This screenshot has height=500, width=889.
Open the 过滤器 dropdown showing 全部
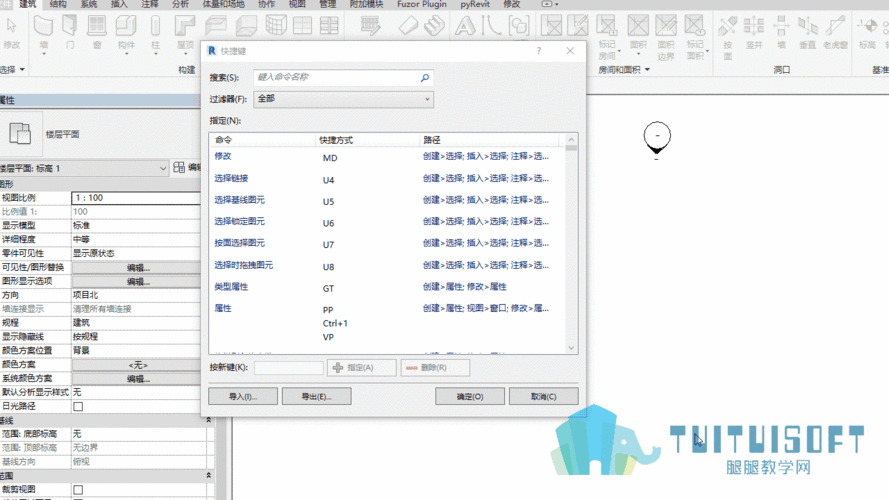pos(343,99)
